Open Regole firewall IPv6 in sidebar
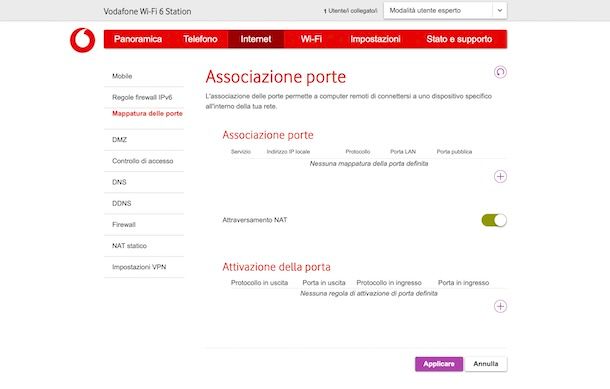 tap(144, 97)
